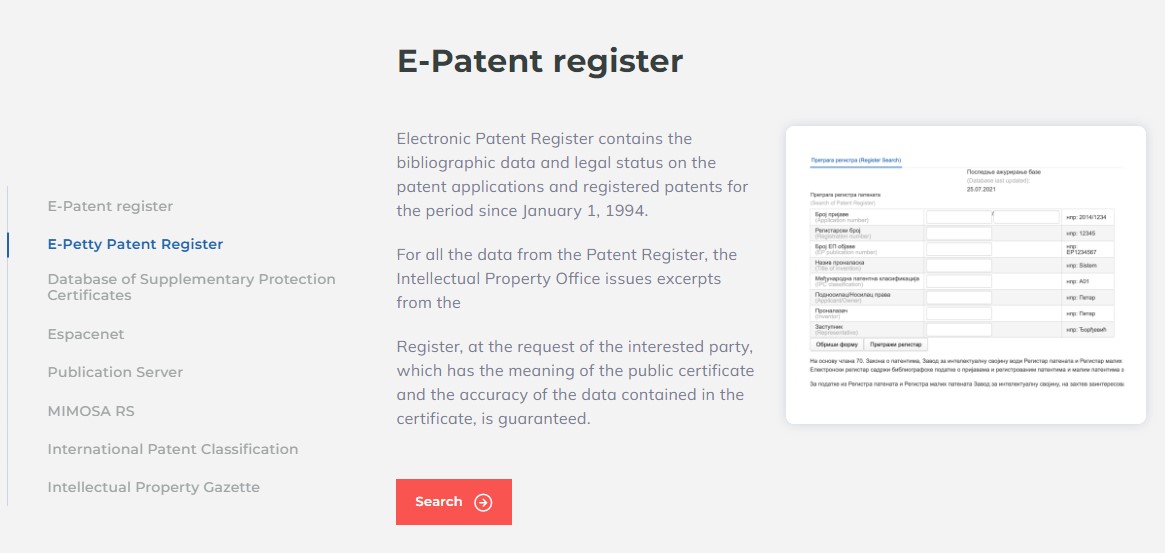1165x553 pixels.
Task: Open International Patent Classification link
Action: 172,449
